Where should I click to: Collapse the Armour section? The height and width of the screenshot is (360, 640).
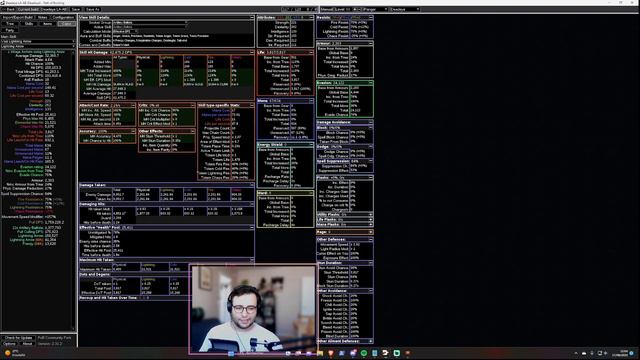371,43
